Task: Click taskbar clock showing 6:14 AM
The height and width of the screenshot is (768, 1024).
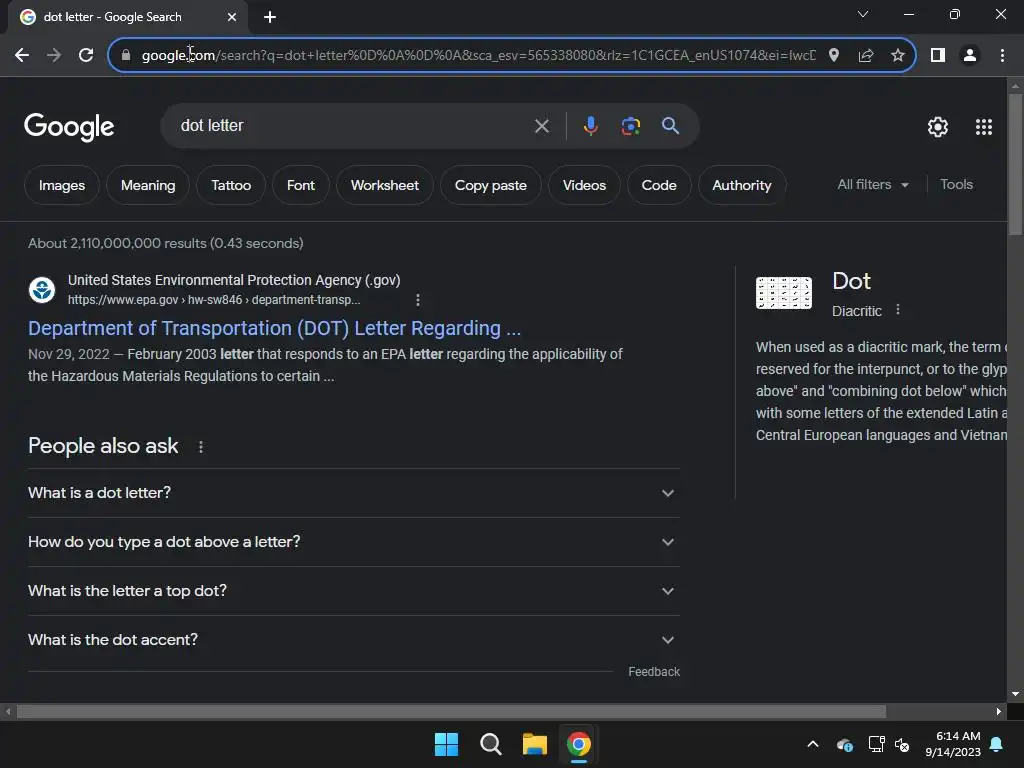Action: tap(953, 744)
